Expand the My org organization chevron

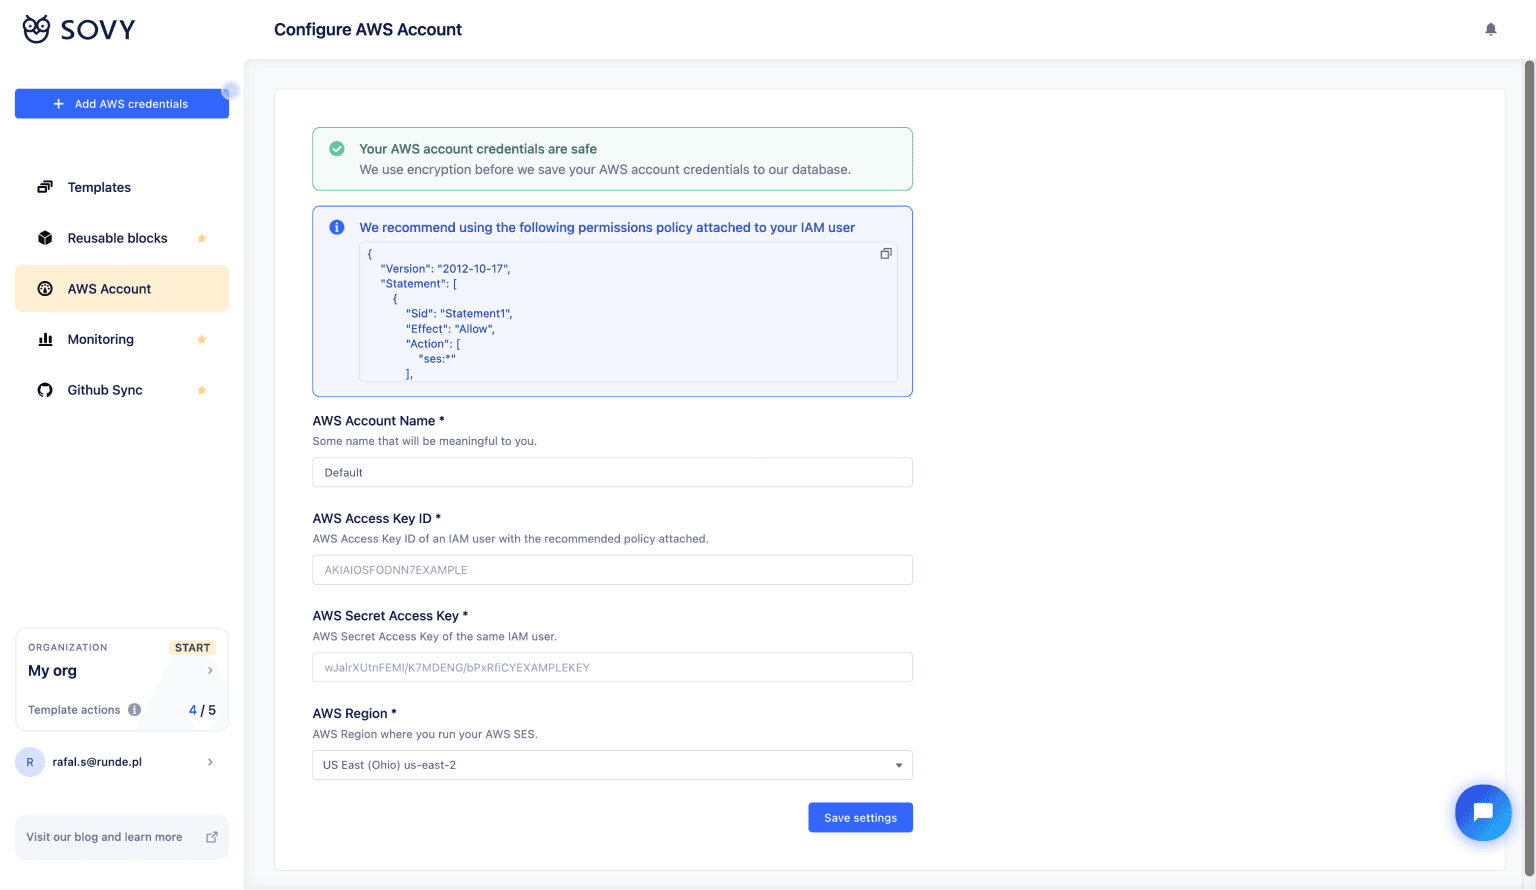[210, 671]
